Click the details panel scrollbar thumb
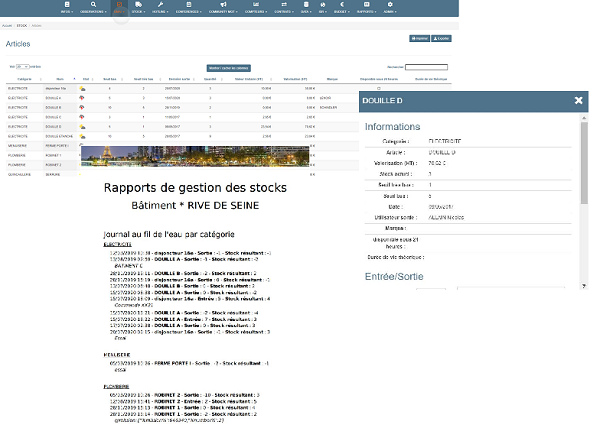 (584, 163)
